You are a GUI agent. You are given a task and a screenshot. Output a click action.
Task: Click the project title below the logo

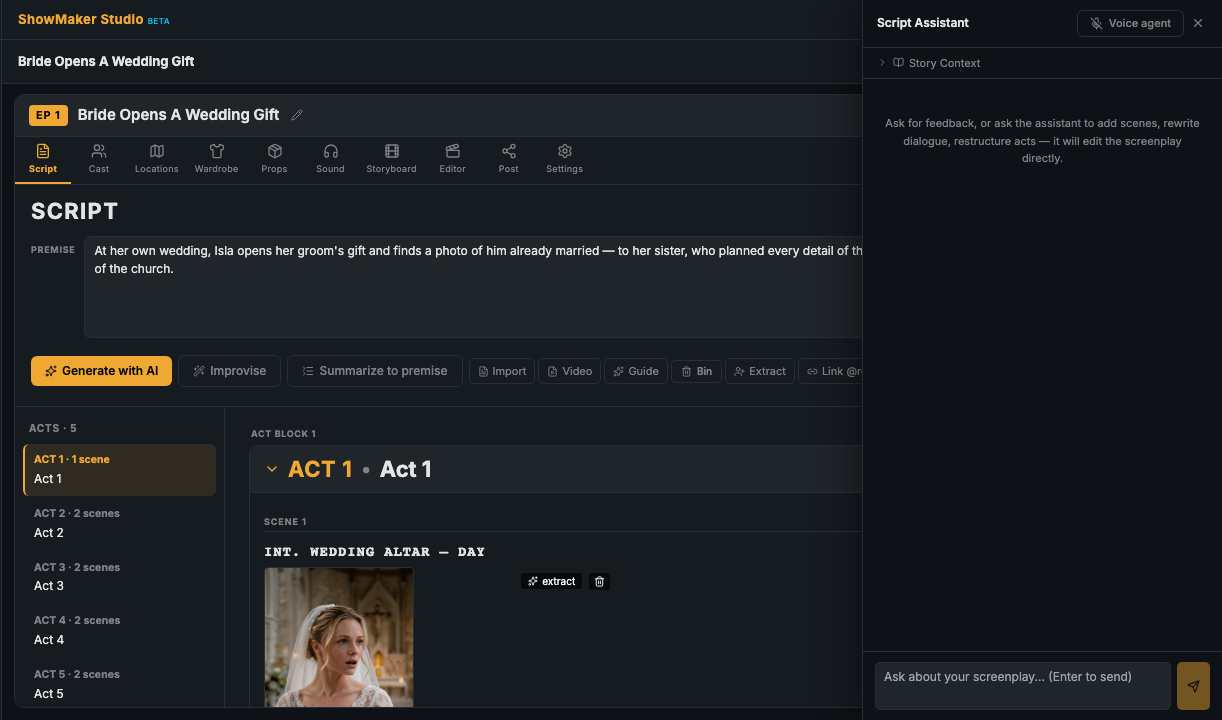tap(106, 61)
